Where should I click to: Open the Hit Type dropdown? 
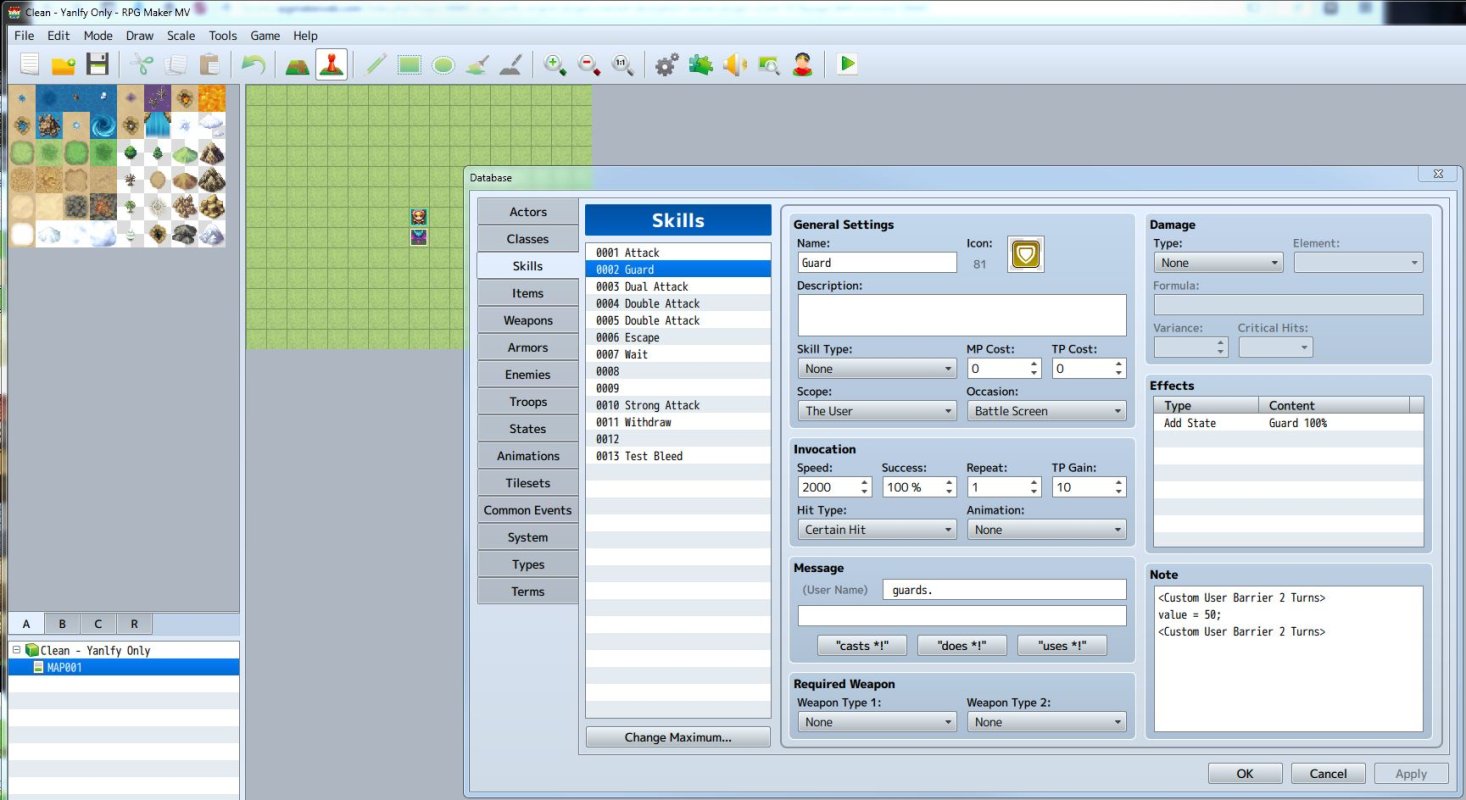coord(877,530)
